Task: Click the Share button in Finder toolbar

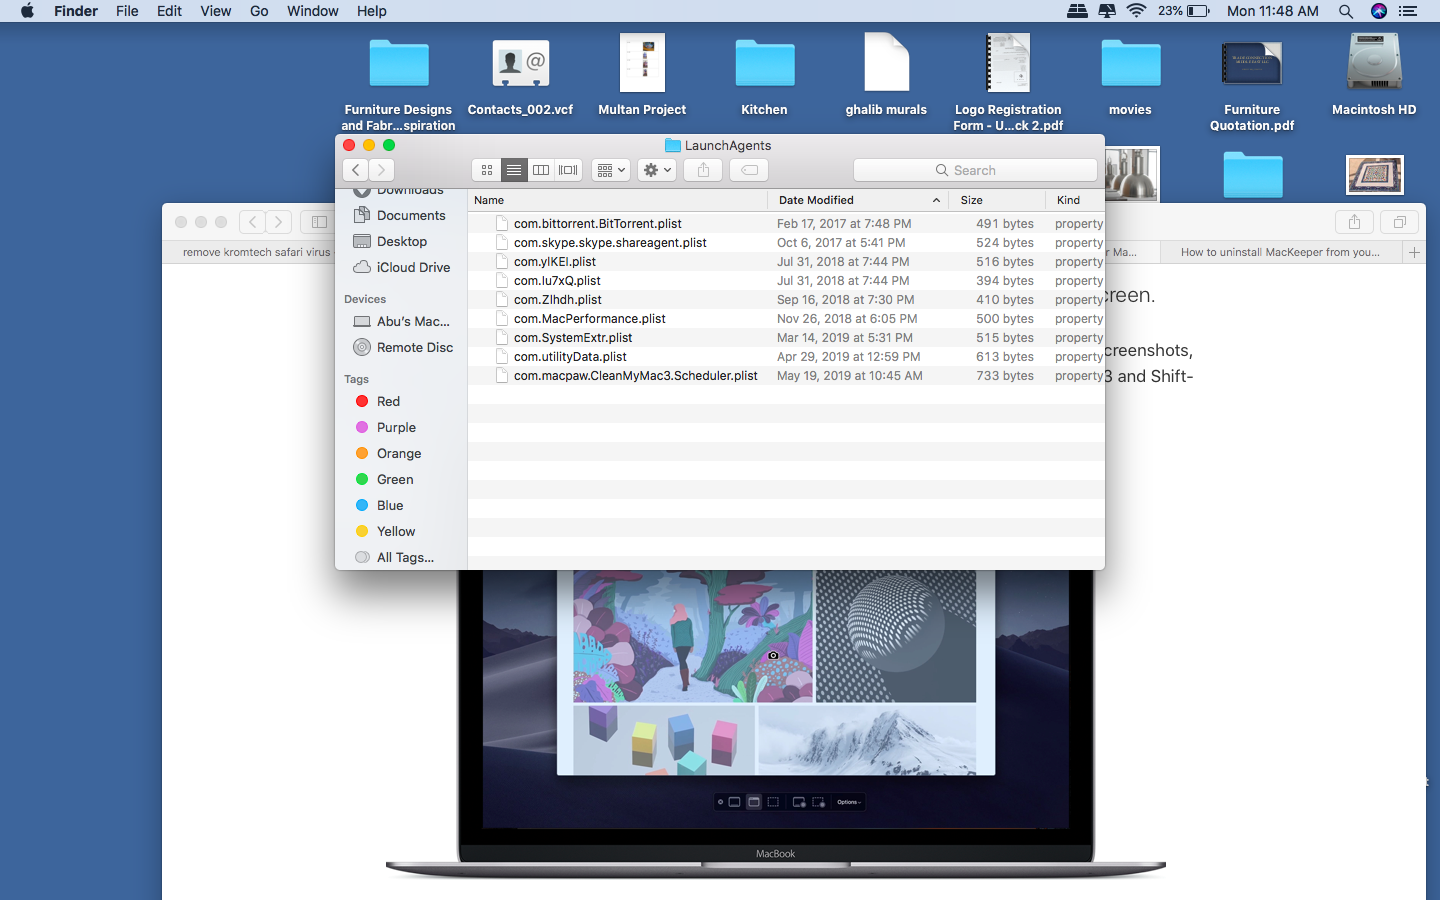Action: (x=703, y=170)
